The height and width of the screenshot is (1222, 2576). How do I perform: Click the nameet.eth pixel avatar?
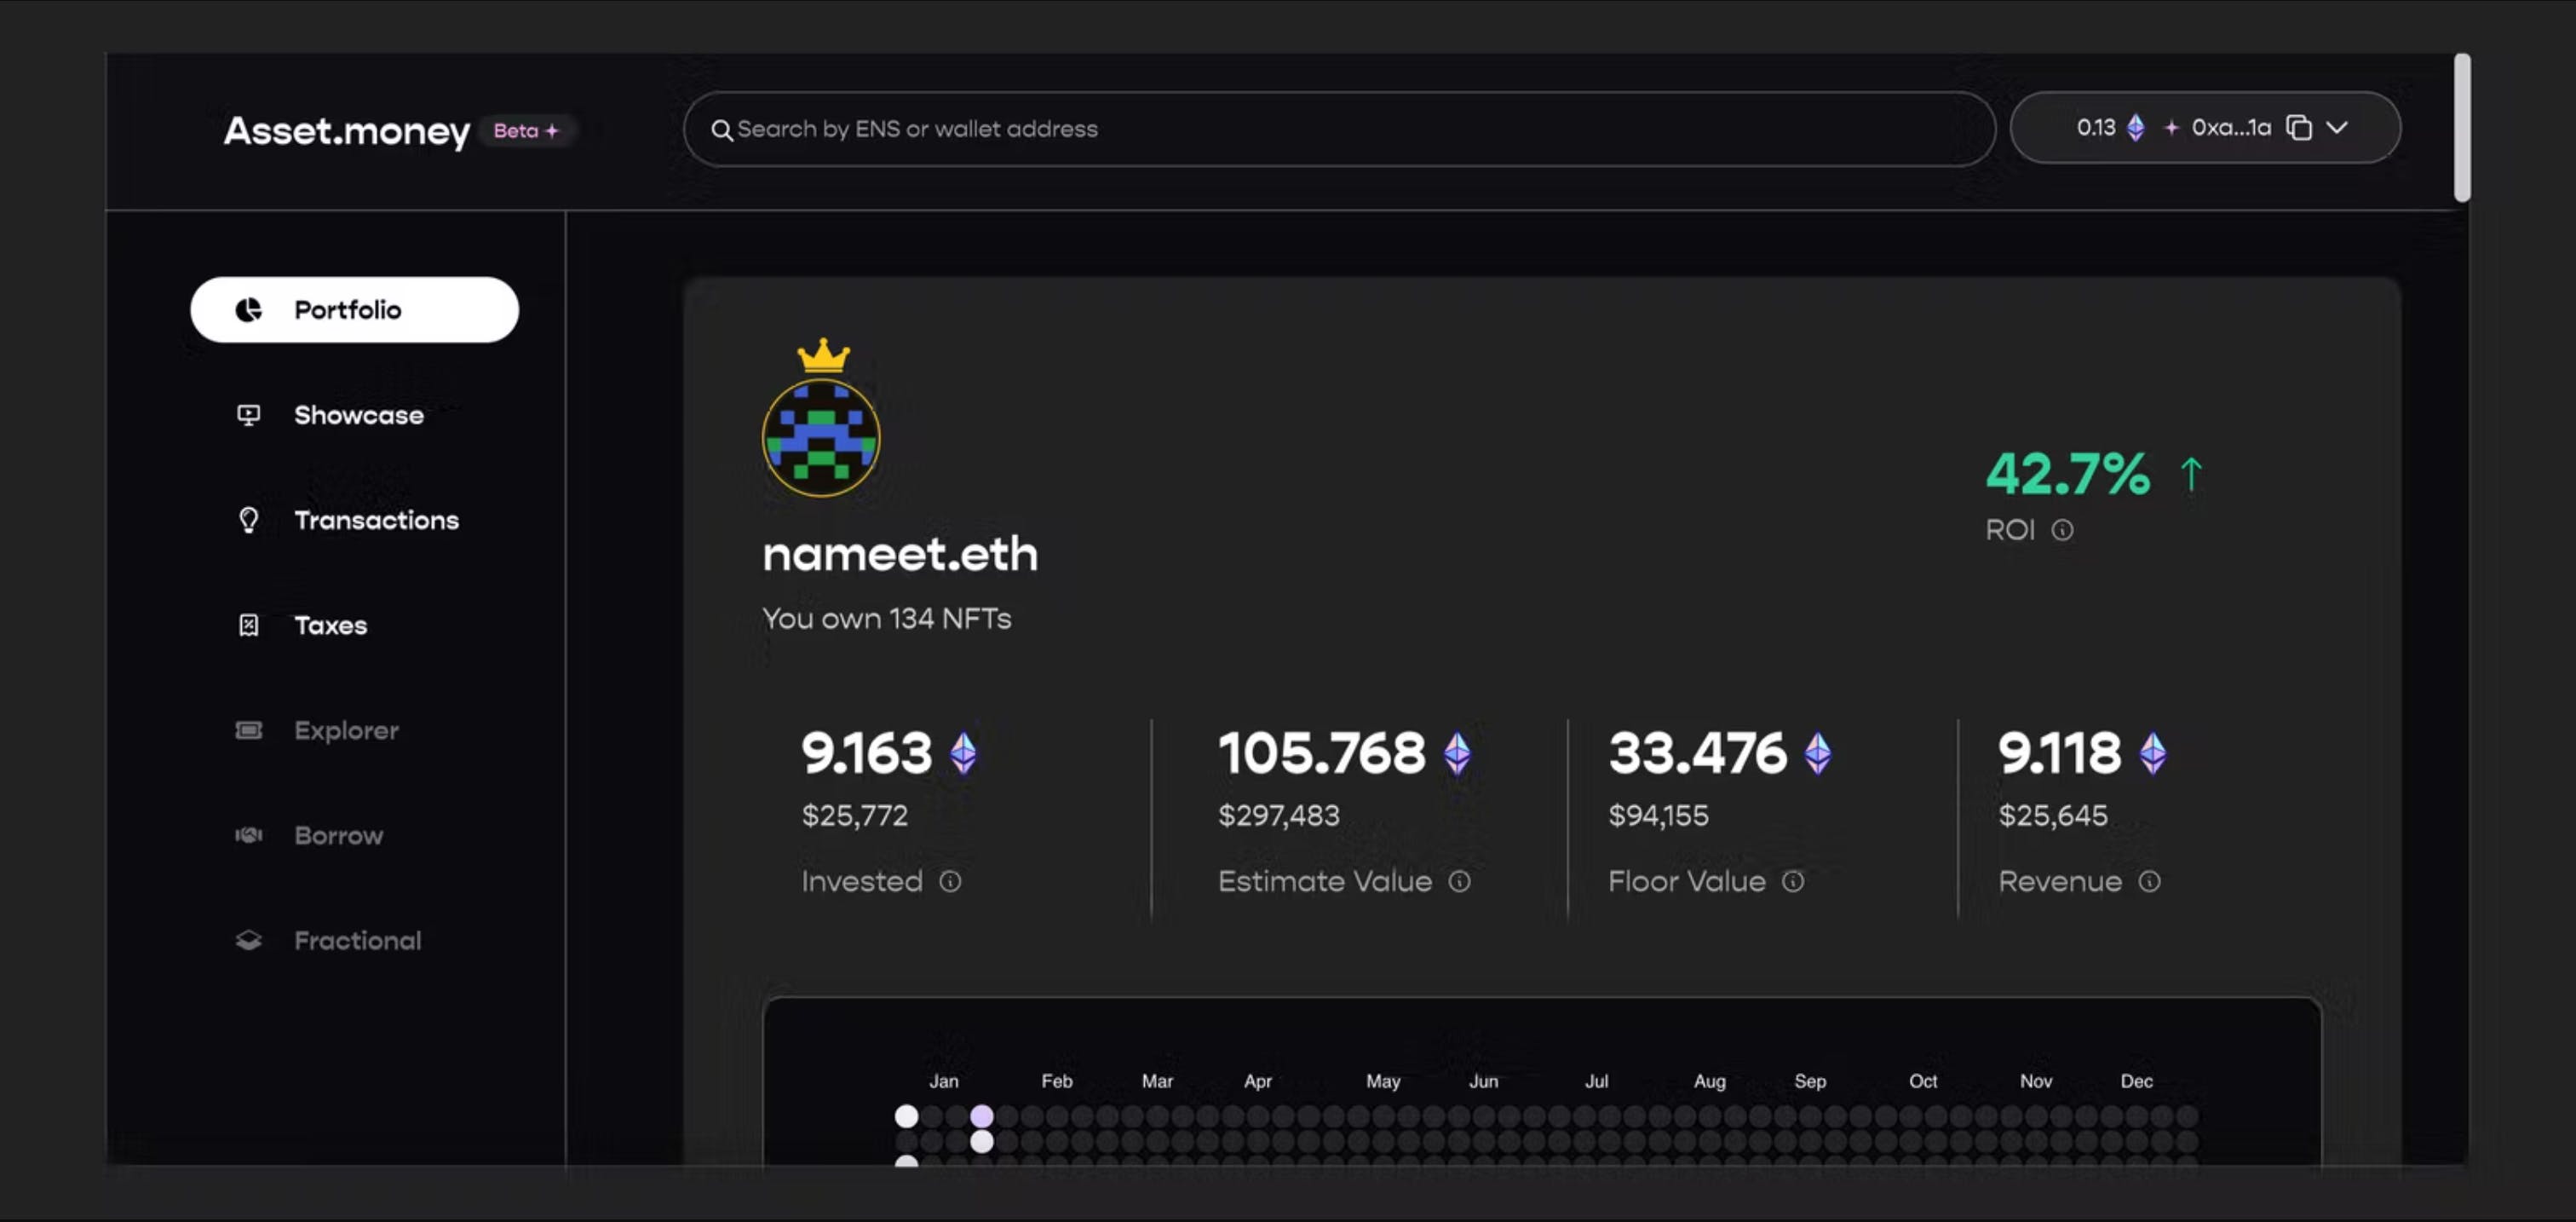click(821, 438)
